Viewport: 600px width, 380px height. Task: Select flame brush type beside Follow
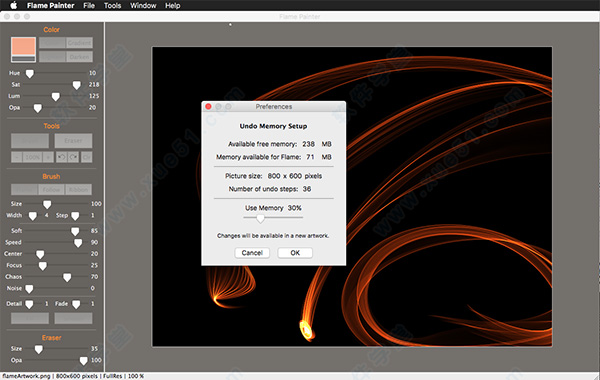point(24,189)
